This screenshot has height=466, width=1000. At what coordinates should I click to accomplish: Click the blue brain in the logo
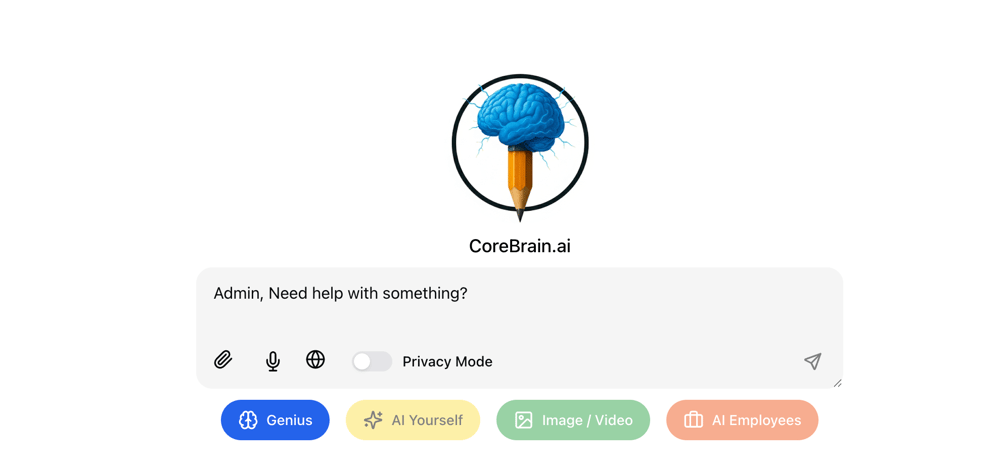[x=520, y=116]
